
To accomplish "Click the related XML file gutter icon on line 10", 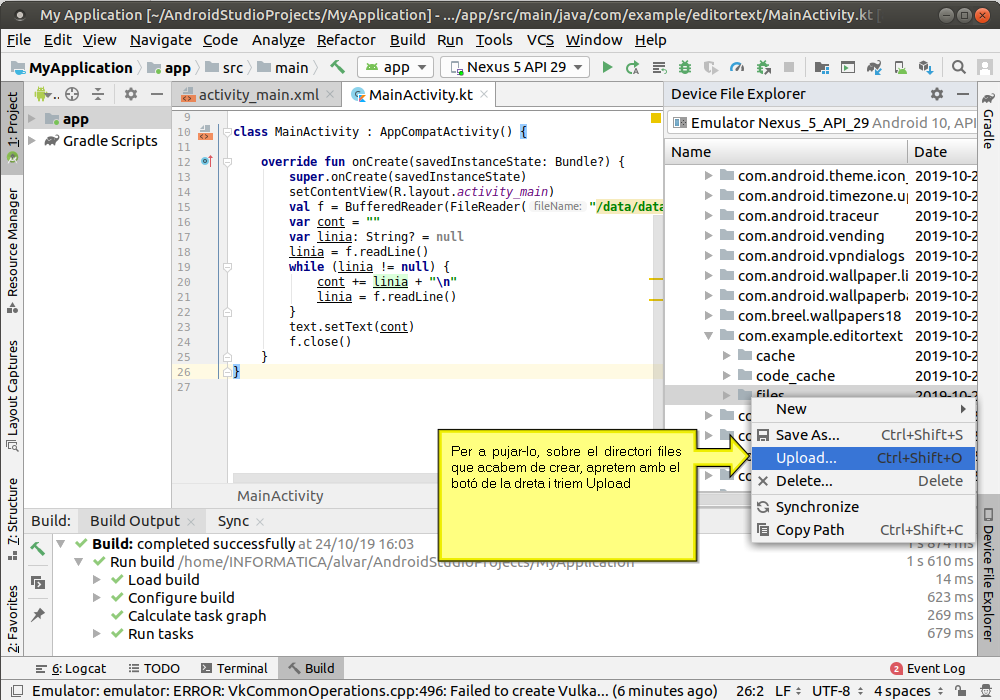I will [205, 132].
